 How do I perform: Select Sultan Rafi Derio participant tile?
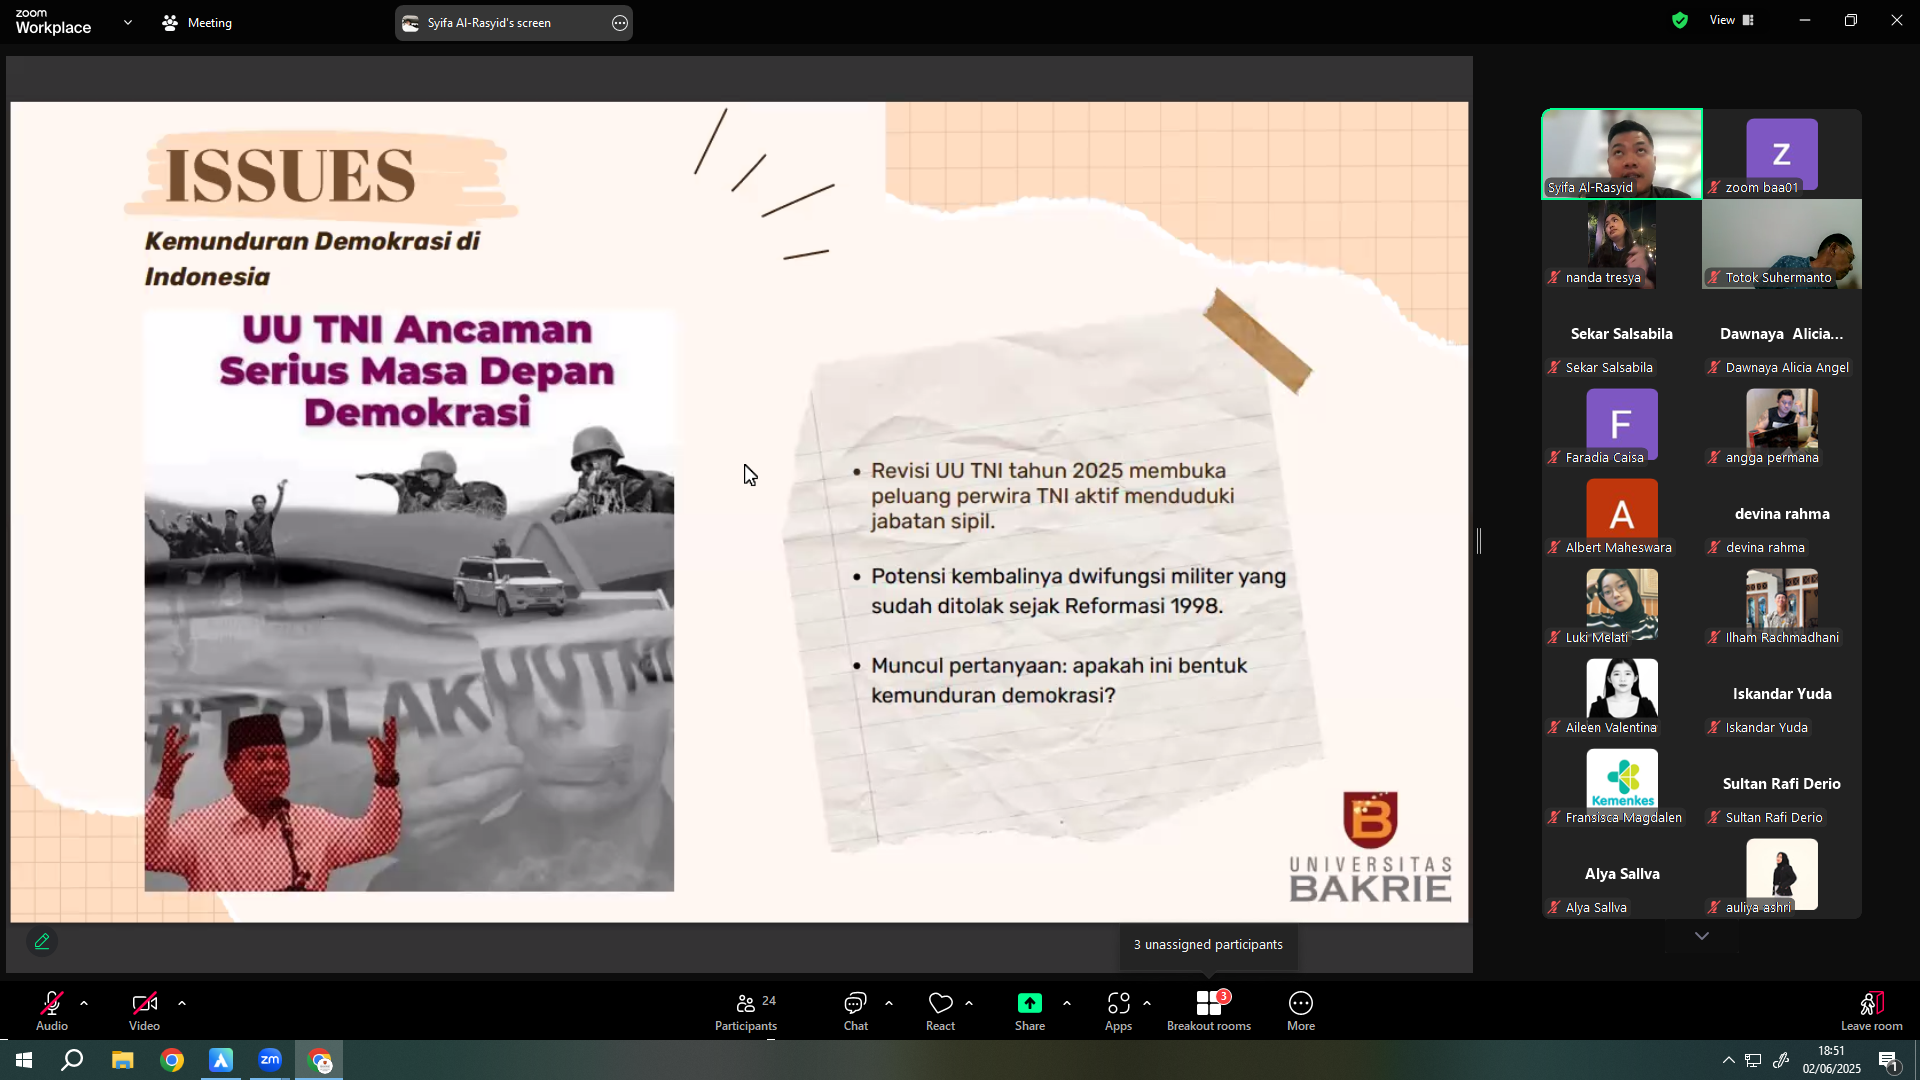point(1782,784)
